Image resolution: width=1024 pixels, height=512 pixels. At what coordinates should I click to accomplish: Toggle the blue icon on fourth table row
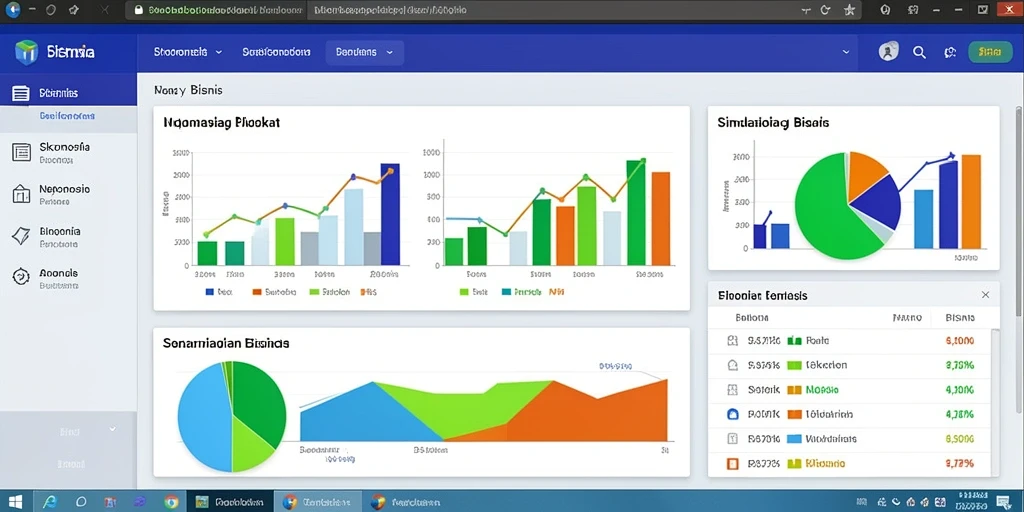[733, 414]
